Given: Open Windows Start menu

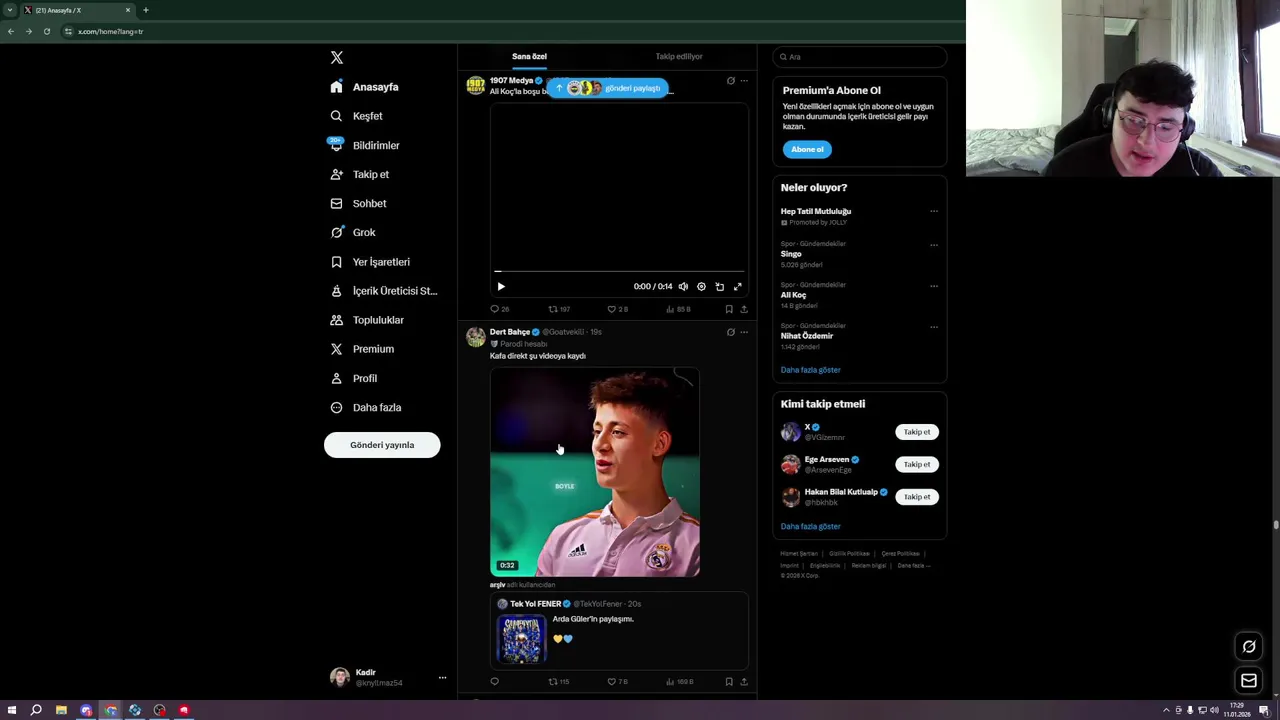Looking at the screenshot, I should coord(12,710).
